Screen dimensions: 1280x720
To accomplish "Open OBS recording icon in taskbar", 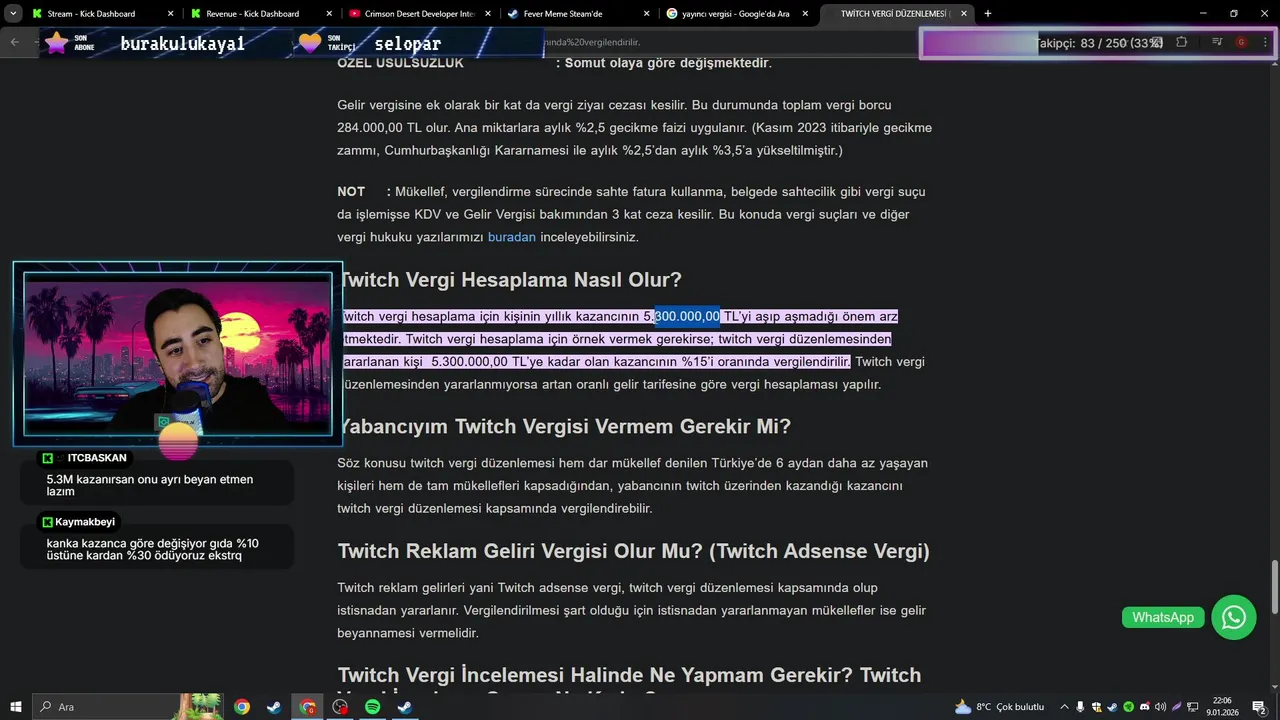I will [340, 707].
